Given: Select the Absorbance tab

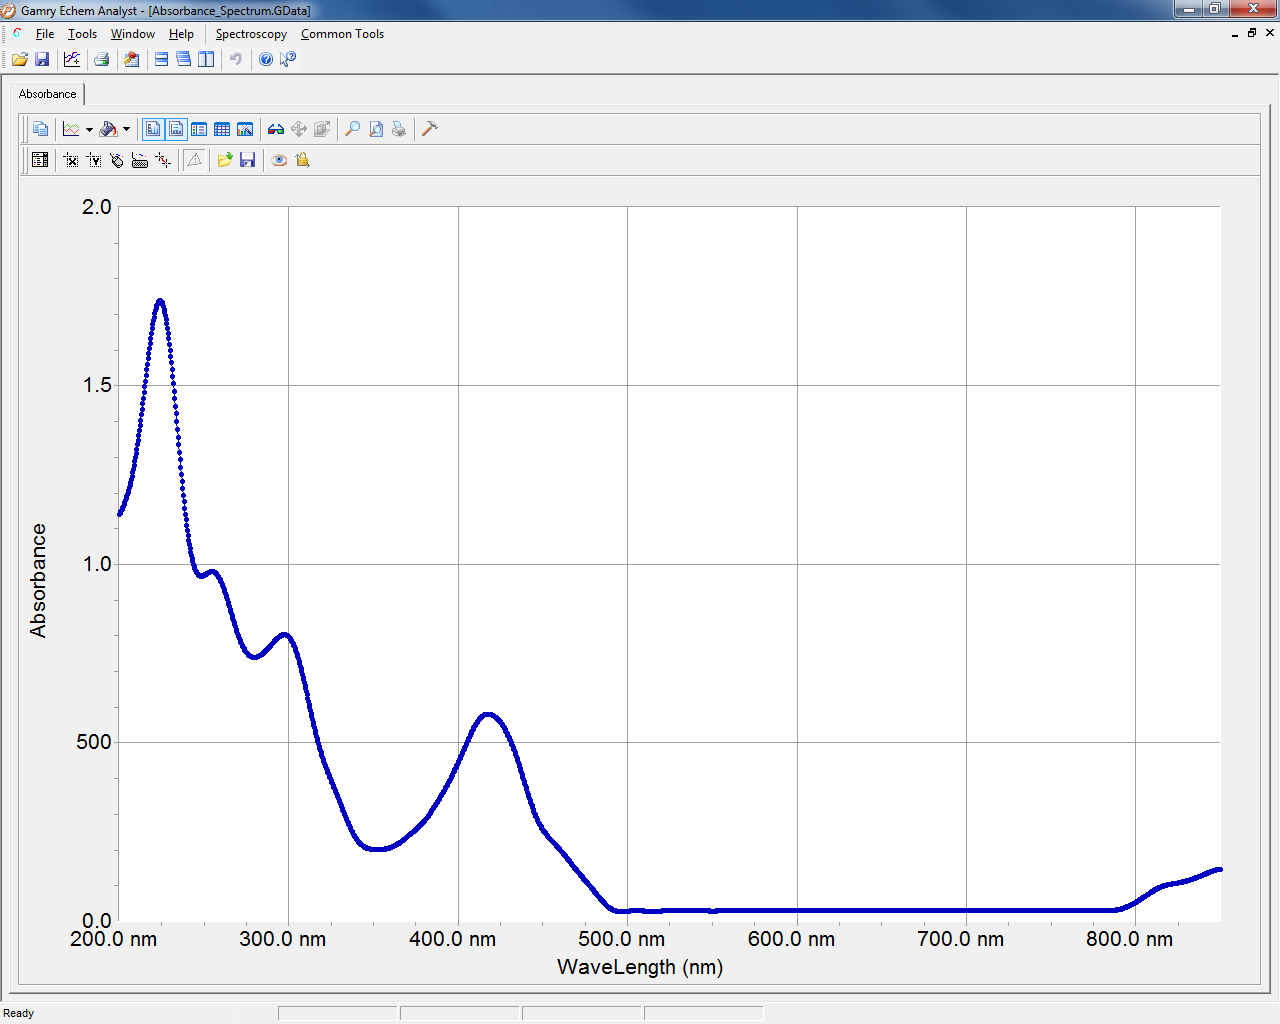Looking at the screenshot, I should point(47,94).
